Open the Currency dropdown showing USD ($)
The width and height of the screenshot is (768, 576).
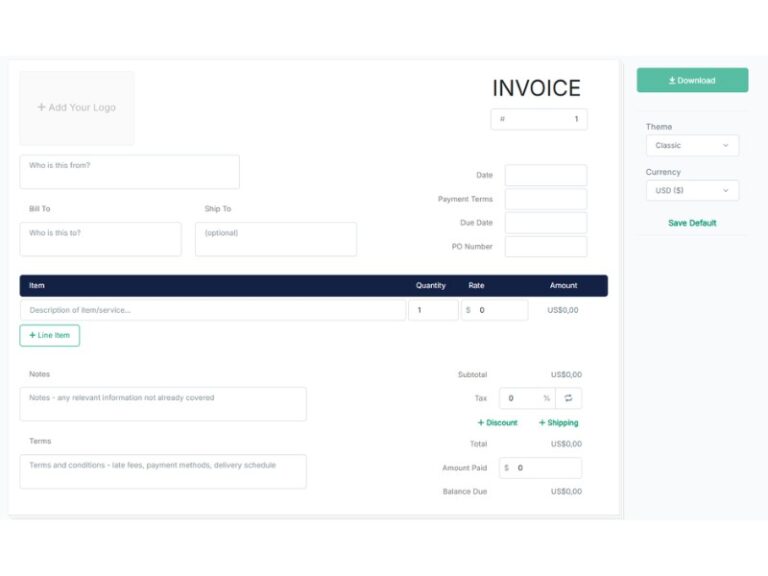point(692,190)
